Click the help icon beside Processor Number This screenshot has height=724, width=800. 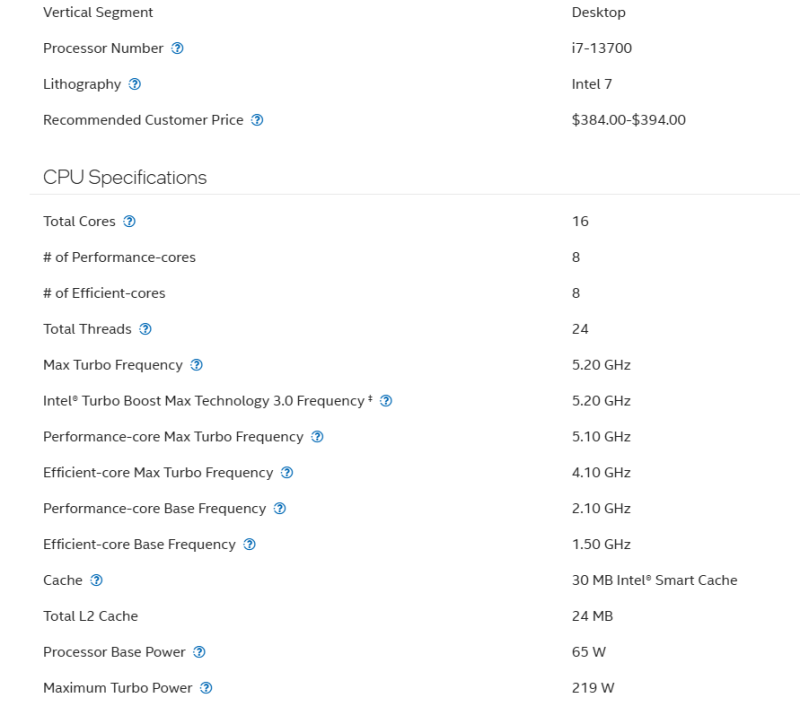tap(177, 48)
